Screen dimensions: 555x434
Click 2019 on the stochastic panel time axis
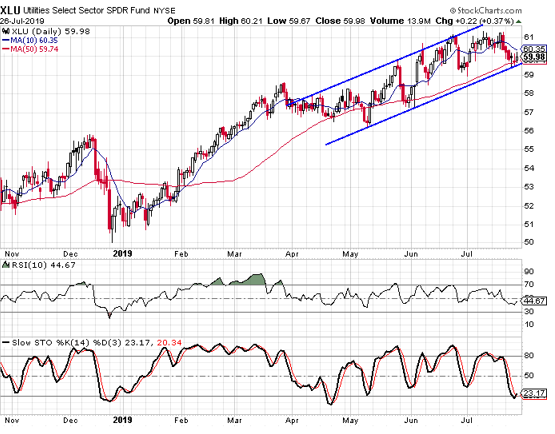click(x=122, y=420)
